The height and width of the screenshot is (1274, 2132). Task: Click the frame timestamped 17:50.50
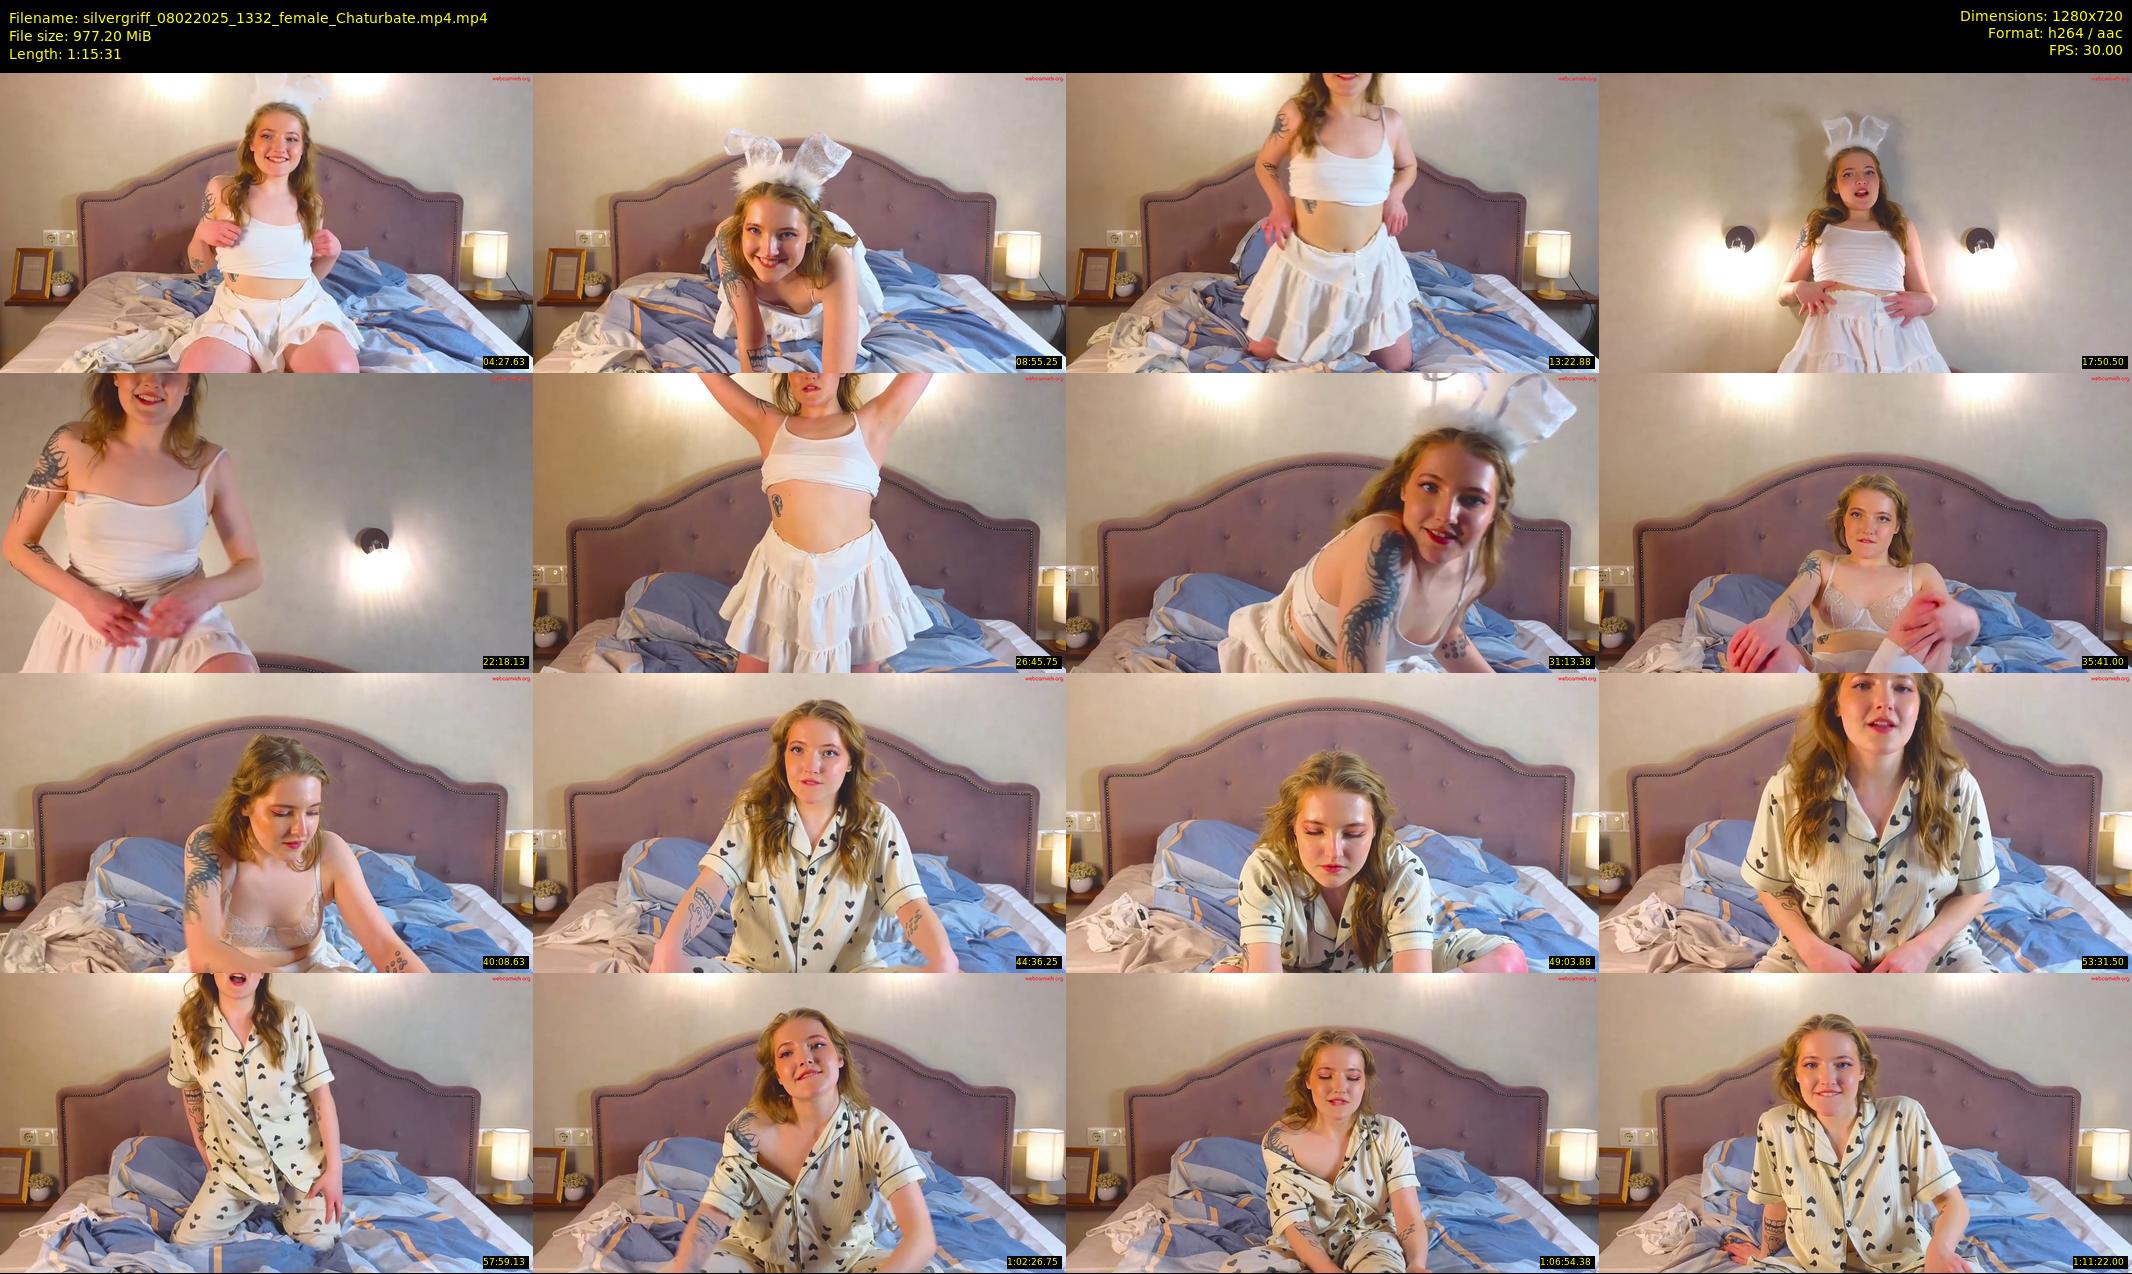tap(1865, 222)
